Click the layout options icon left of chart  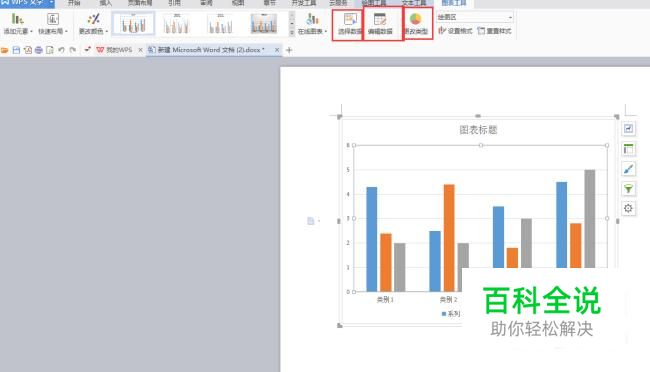coord(311,221)
